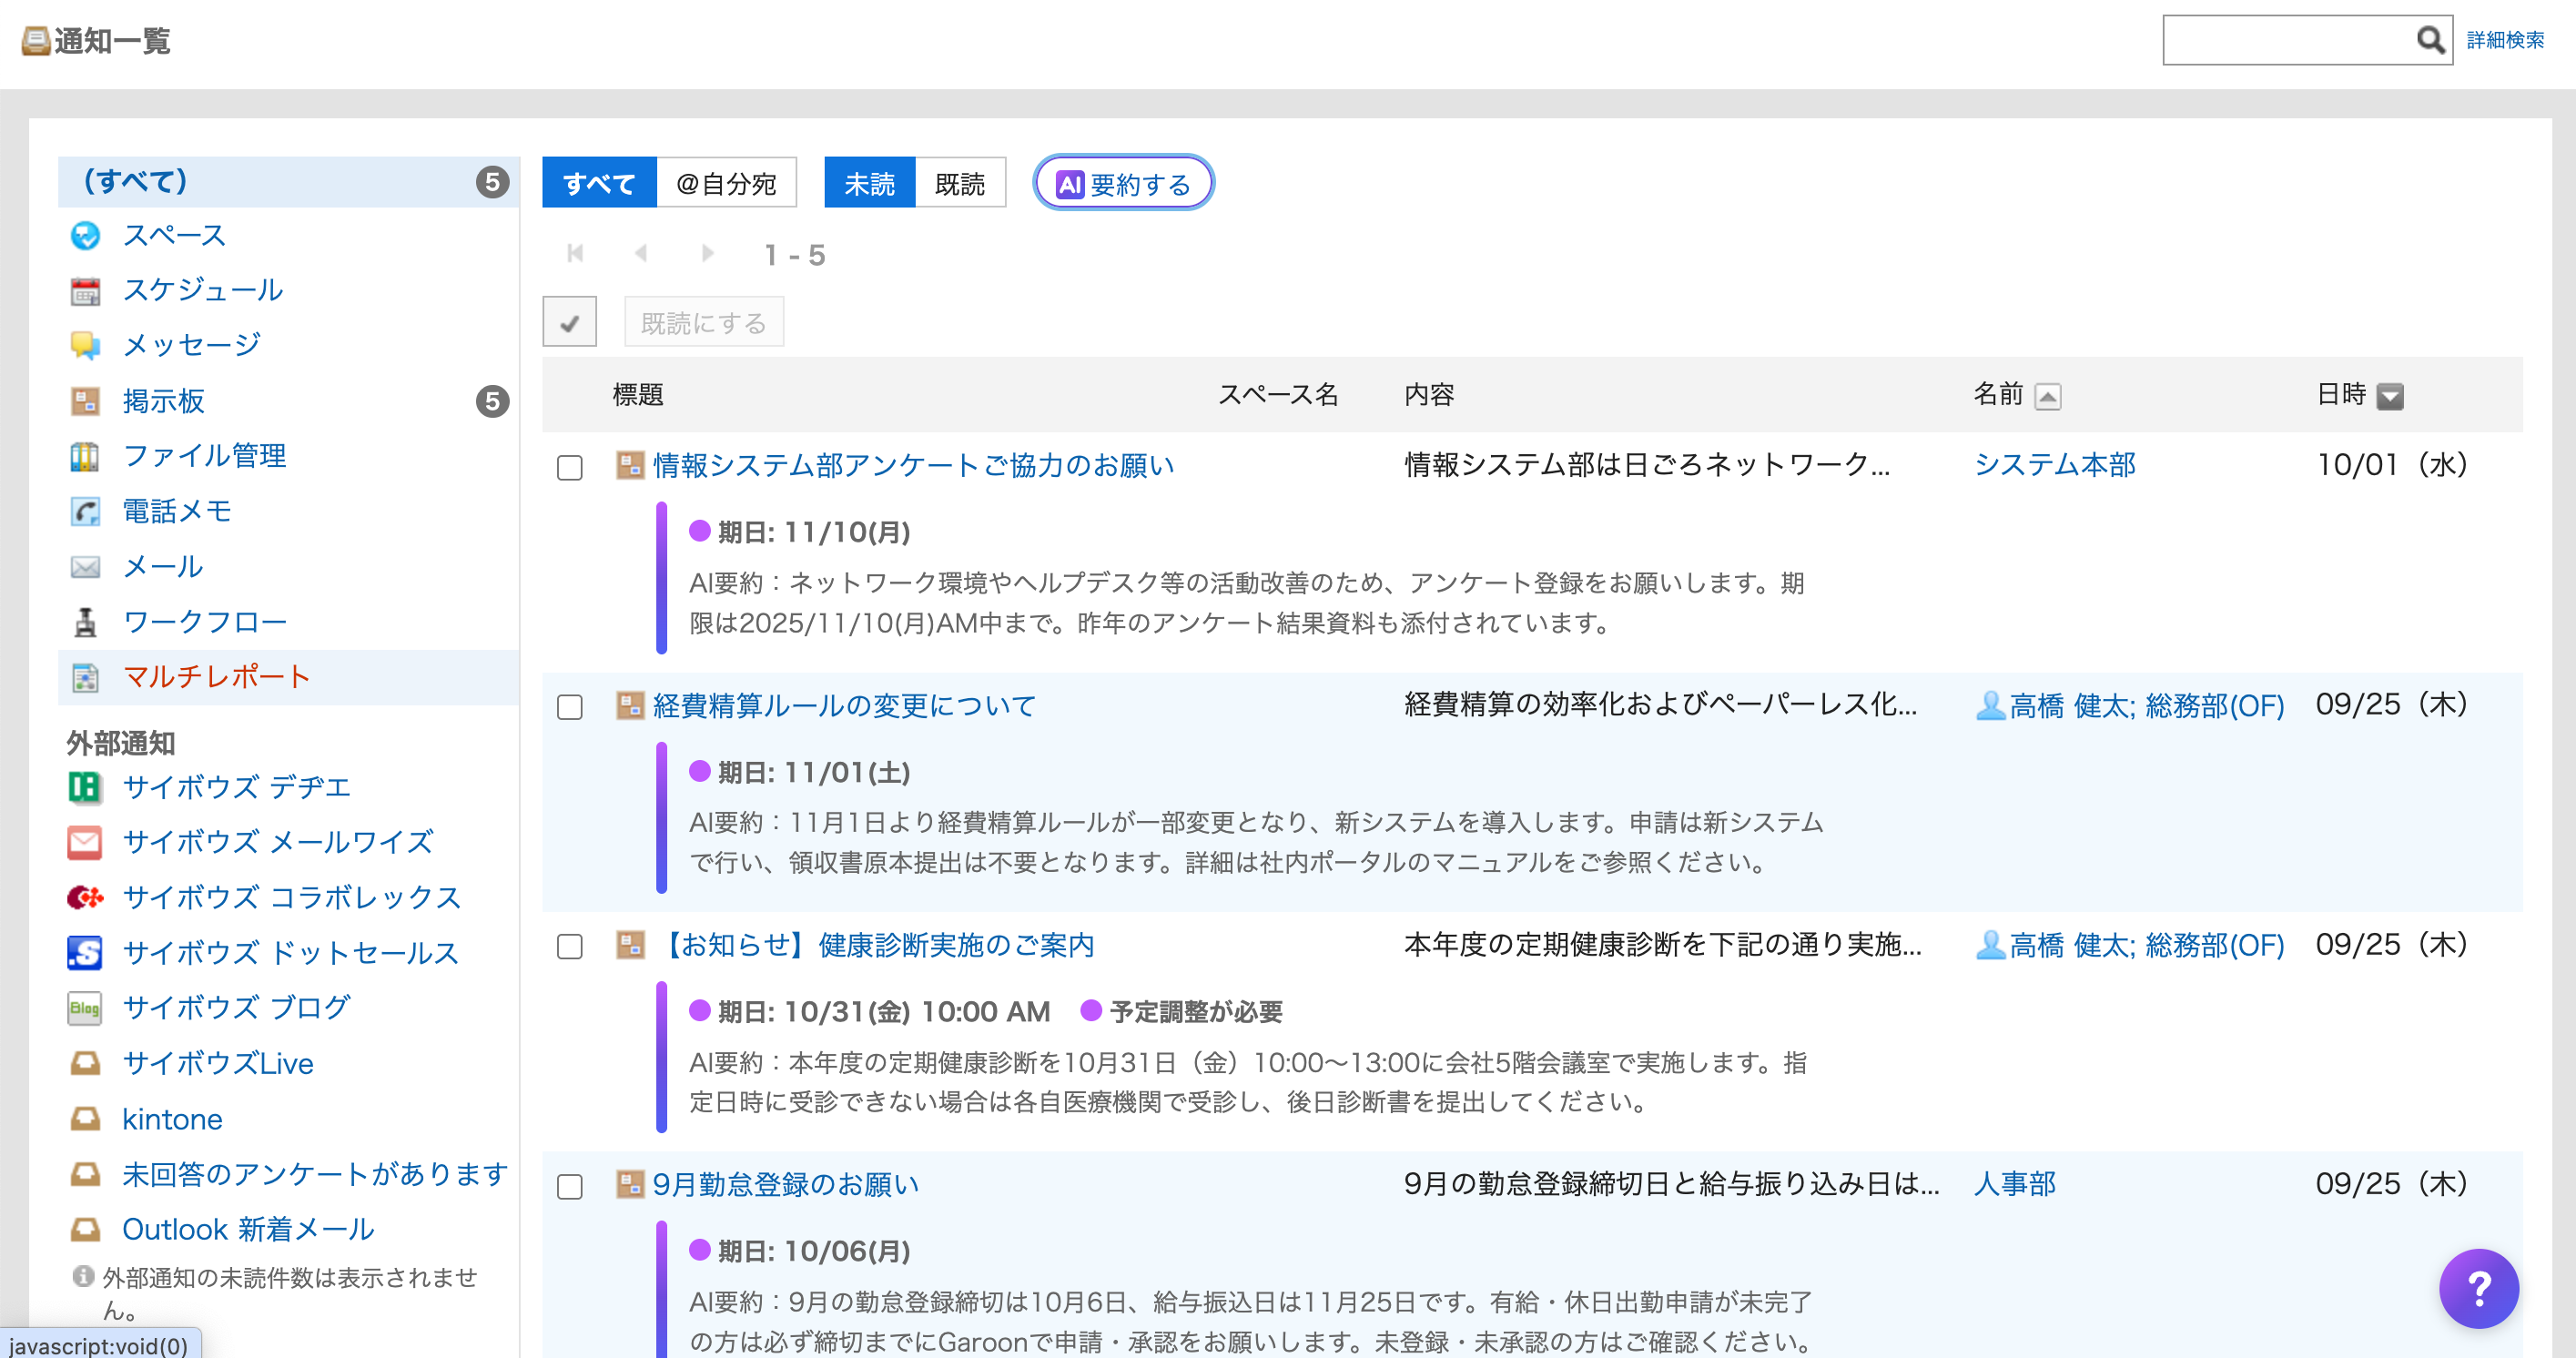
Task: Check the box for 経費精算ルールの変更について
Action: click(570, 707)
